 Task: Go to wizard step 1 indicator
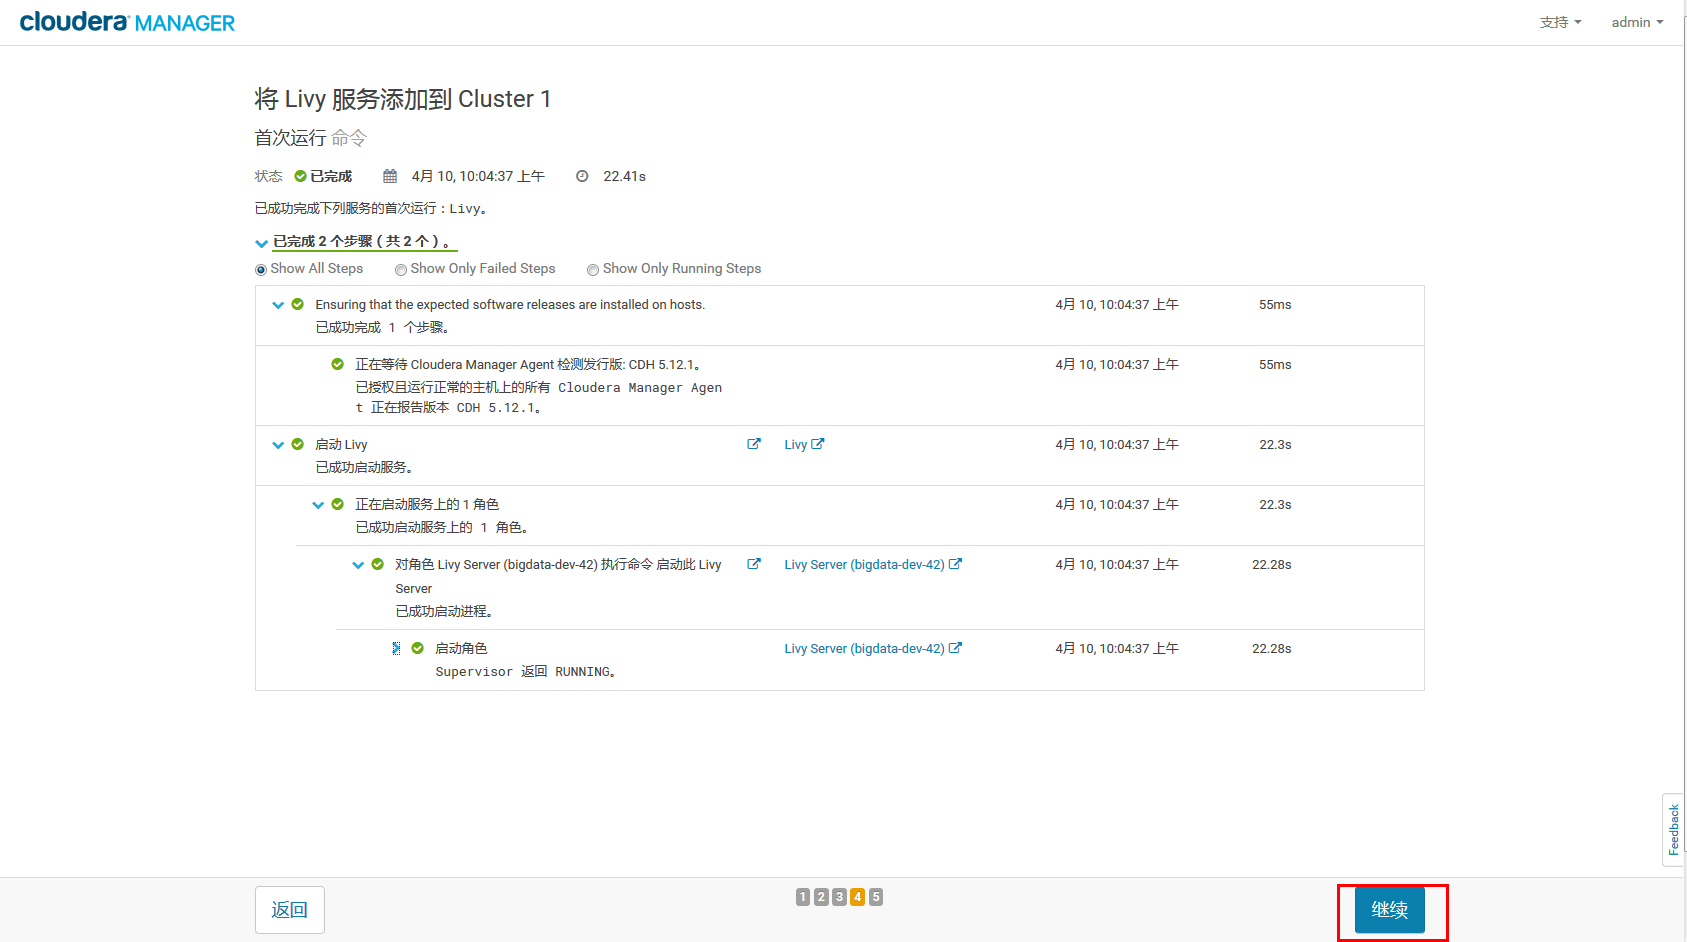click(803, 897)
